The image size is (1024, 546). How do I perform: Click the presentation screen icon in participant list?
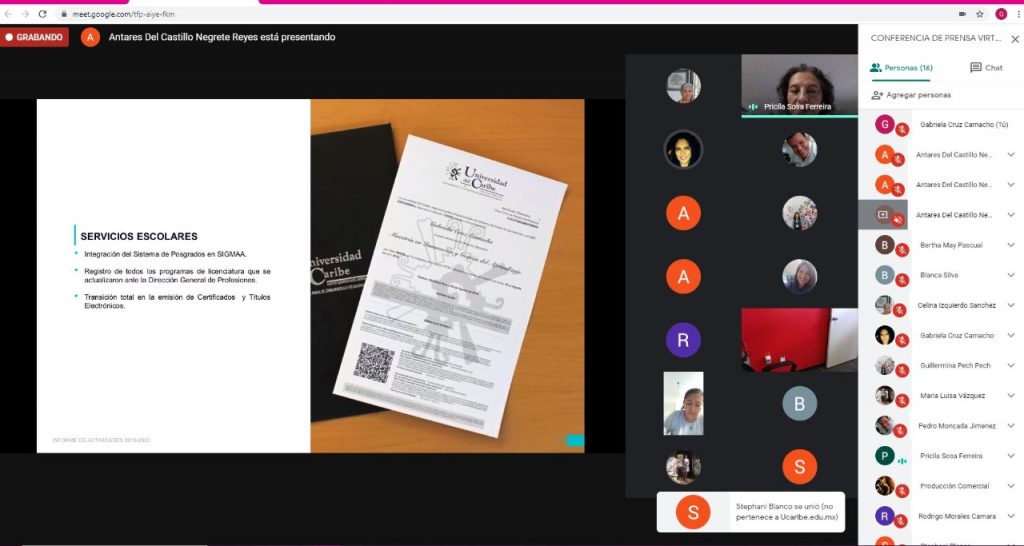(x=883, y=215)
